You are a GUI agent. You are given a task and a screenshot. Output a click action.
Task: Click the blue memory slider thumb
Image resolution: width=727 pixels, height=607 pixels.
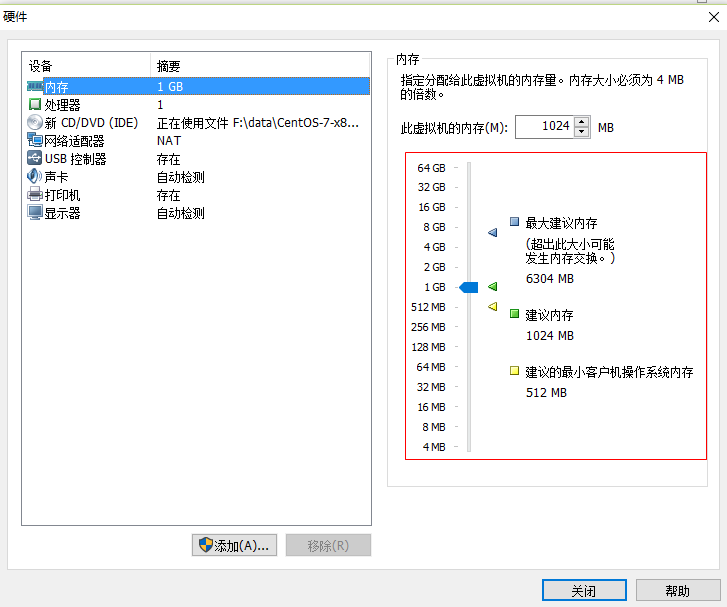468,287
